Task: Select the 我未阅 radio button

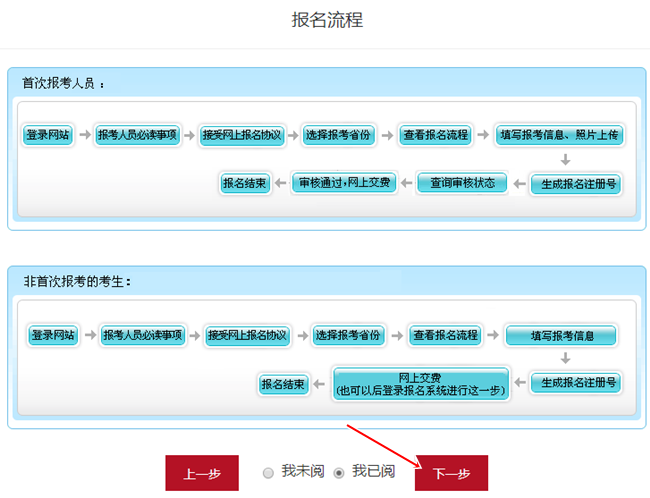Action: point(268,473)
